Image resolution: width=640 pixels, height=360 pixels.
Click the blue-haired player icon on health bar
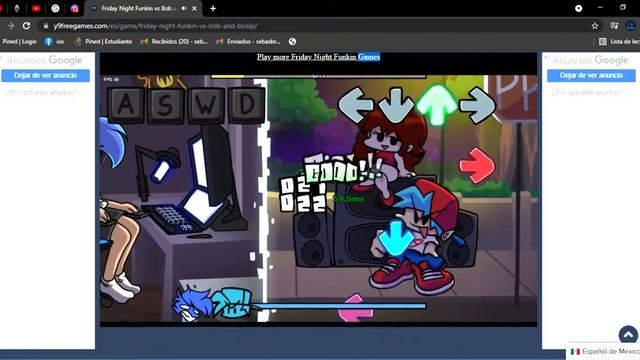click(x=191, y=304)
